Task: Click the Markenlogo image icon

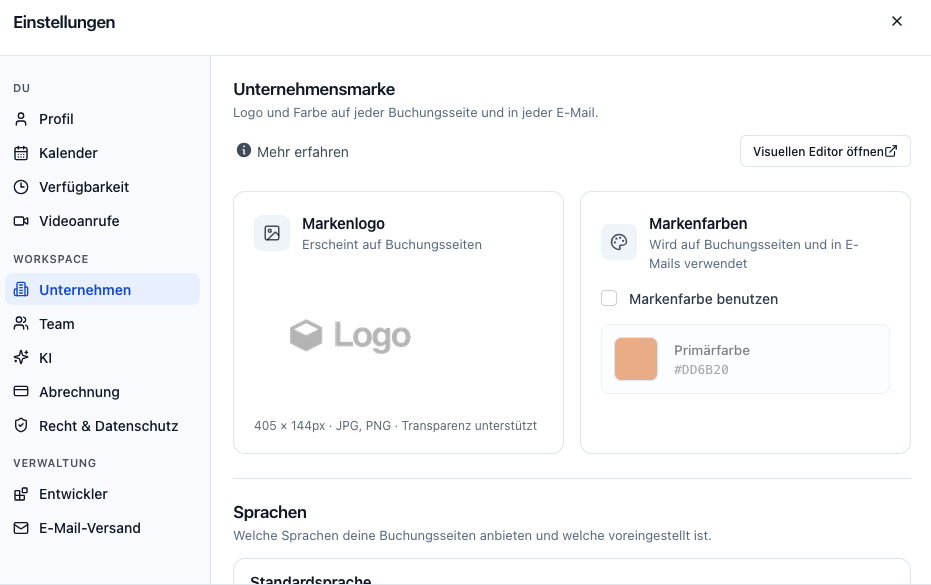Action: [272, 233]
